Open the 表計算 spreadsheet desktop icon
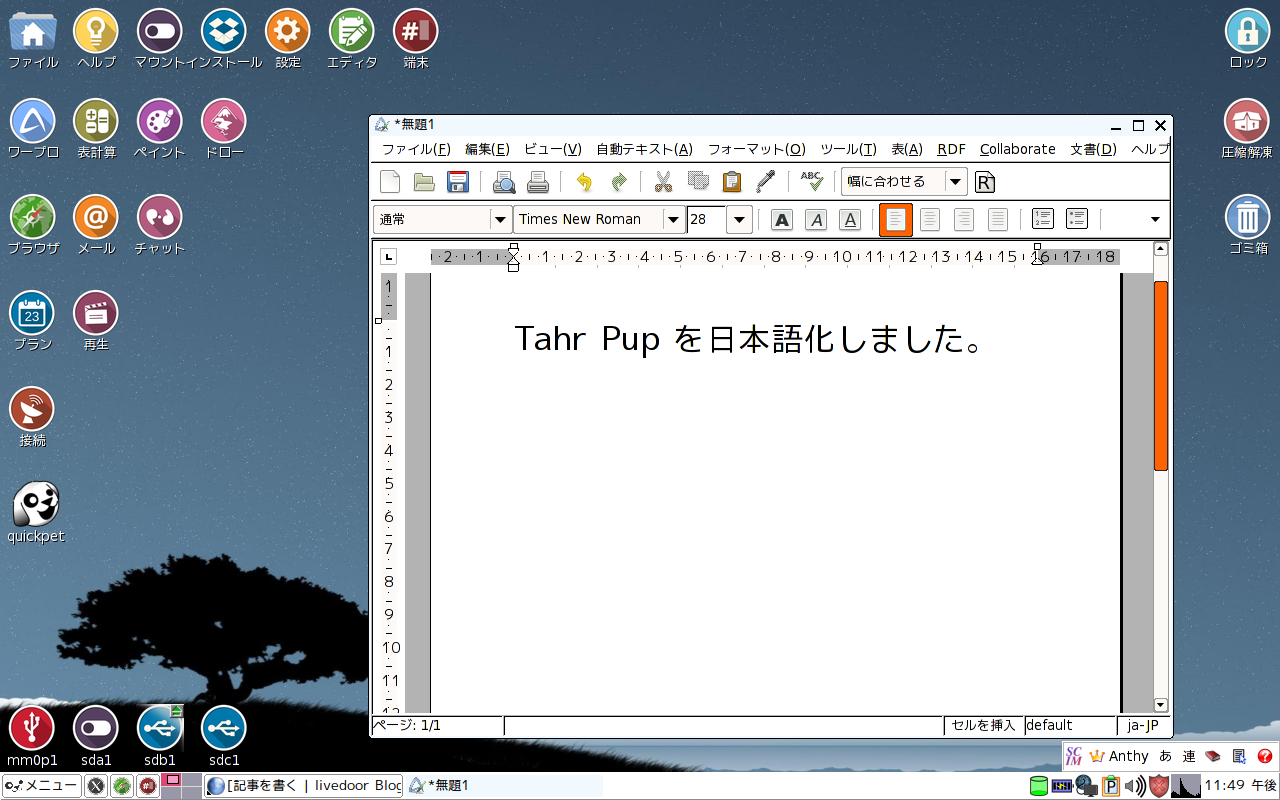 click(x=96, y=130)
